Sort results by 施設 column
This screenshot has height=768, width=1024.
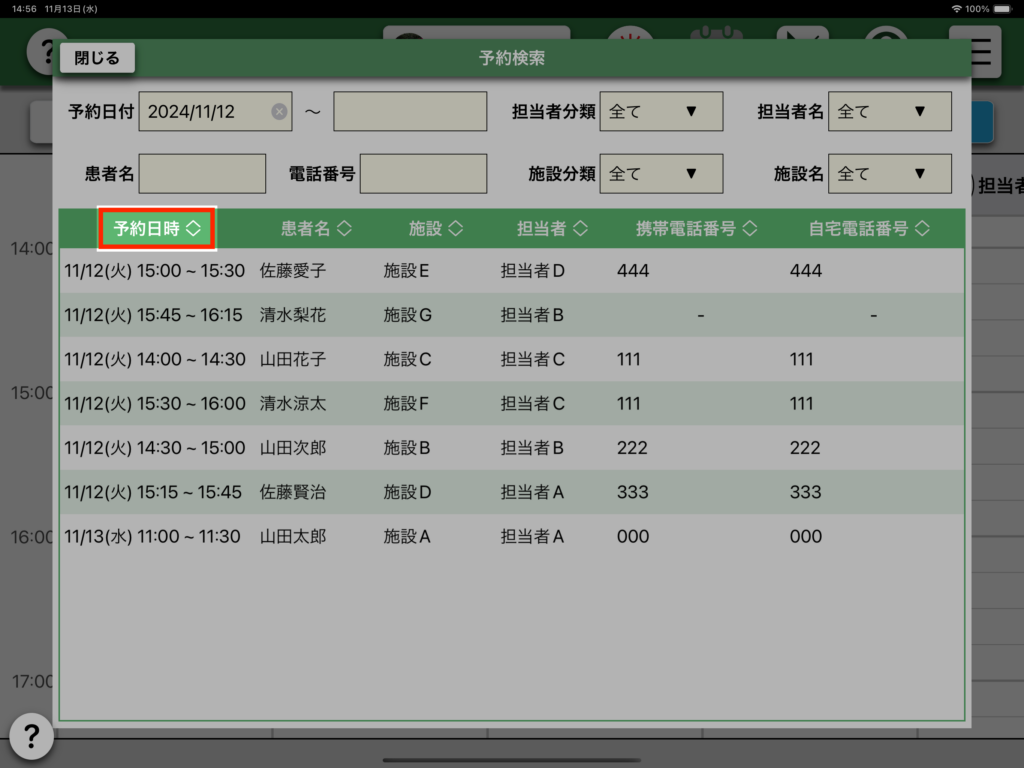(436, 229)
